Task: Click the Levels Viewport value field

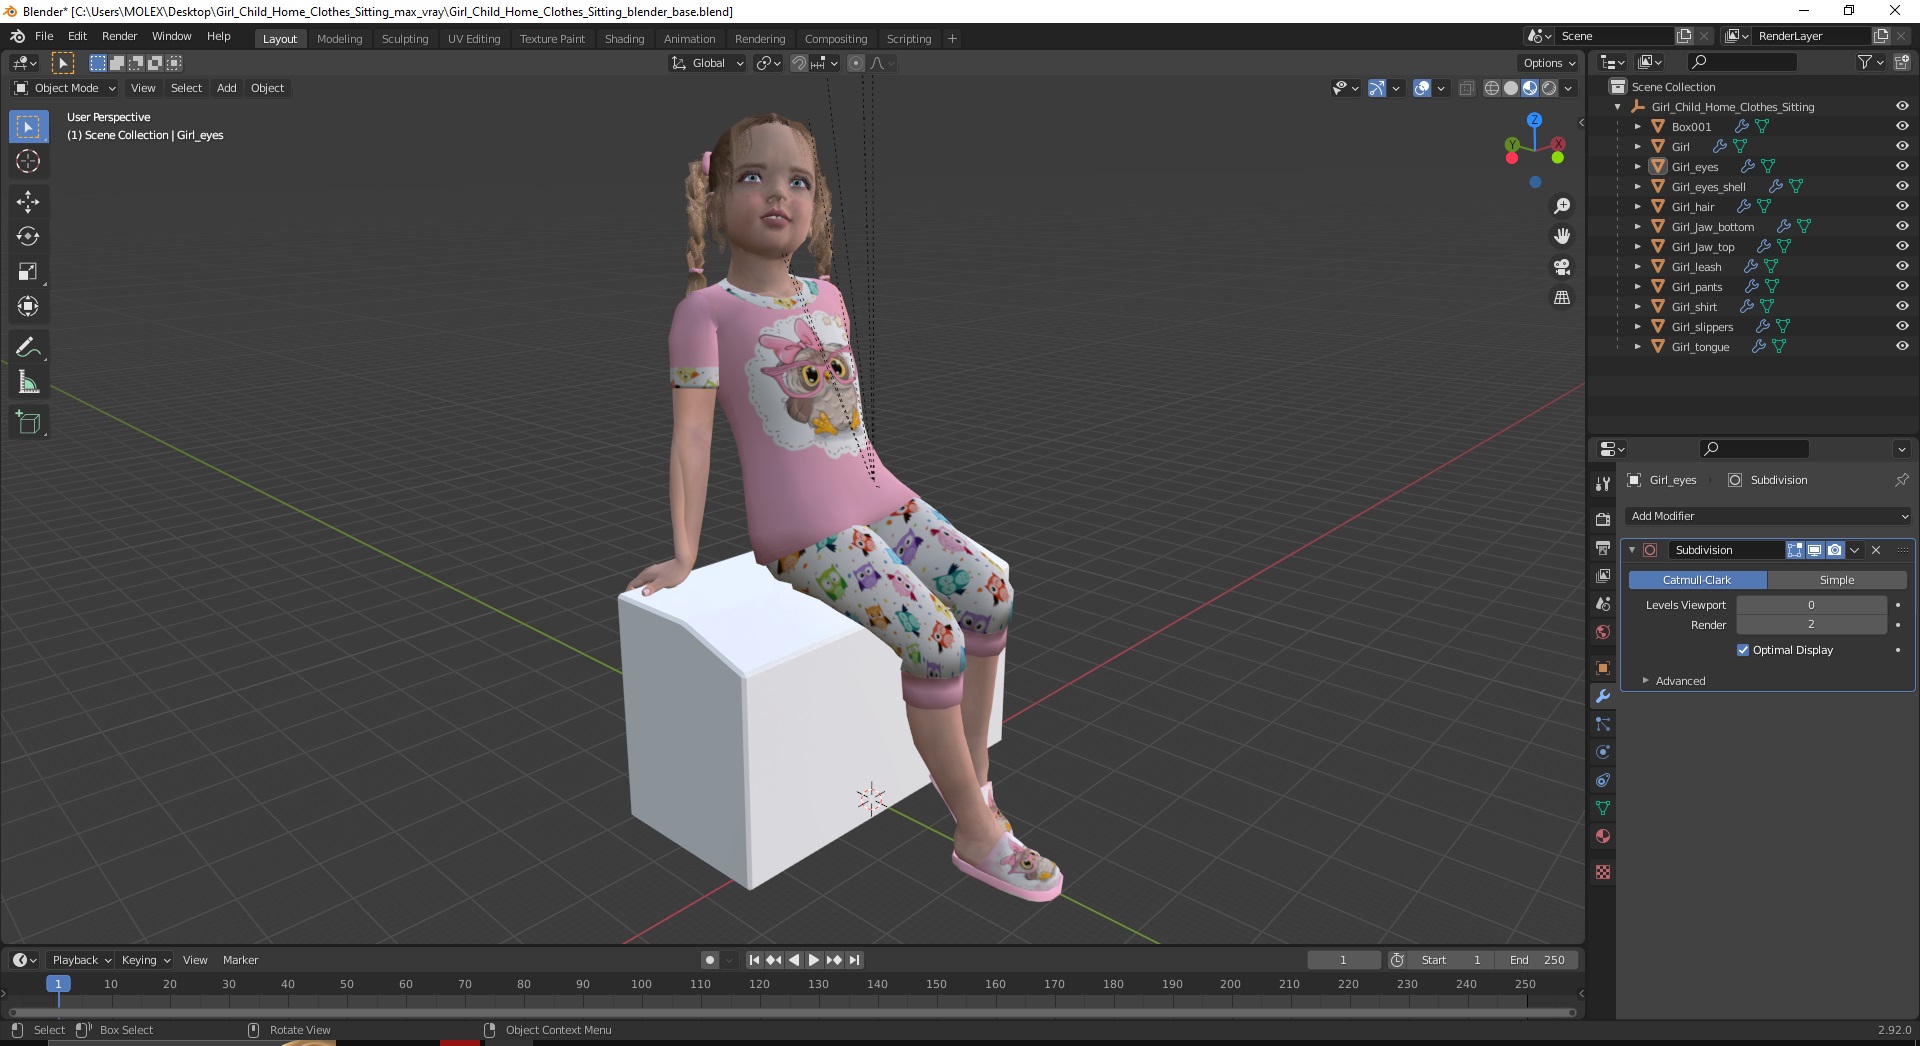Action: click(1811, 605)
